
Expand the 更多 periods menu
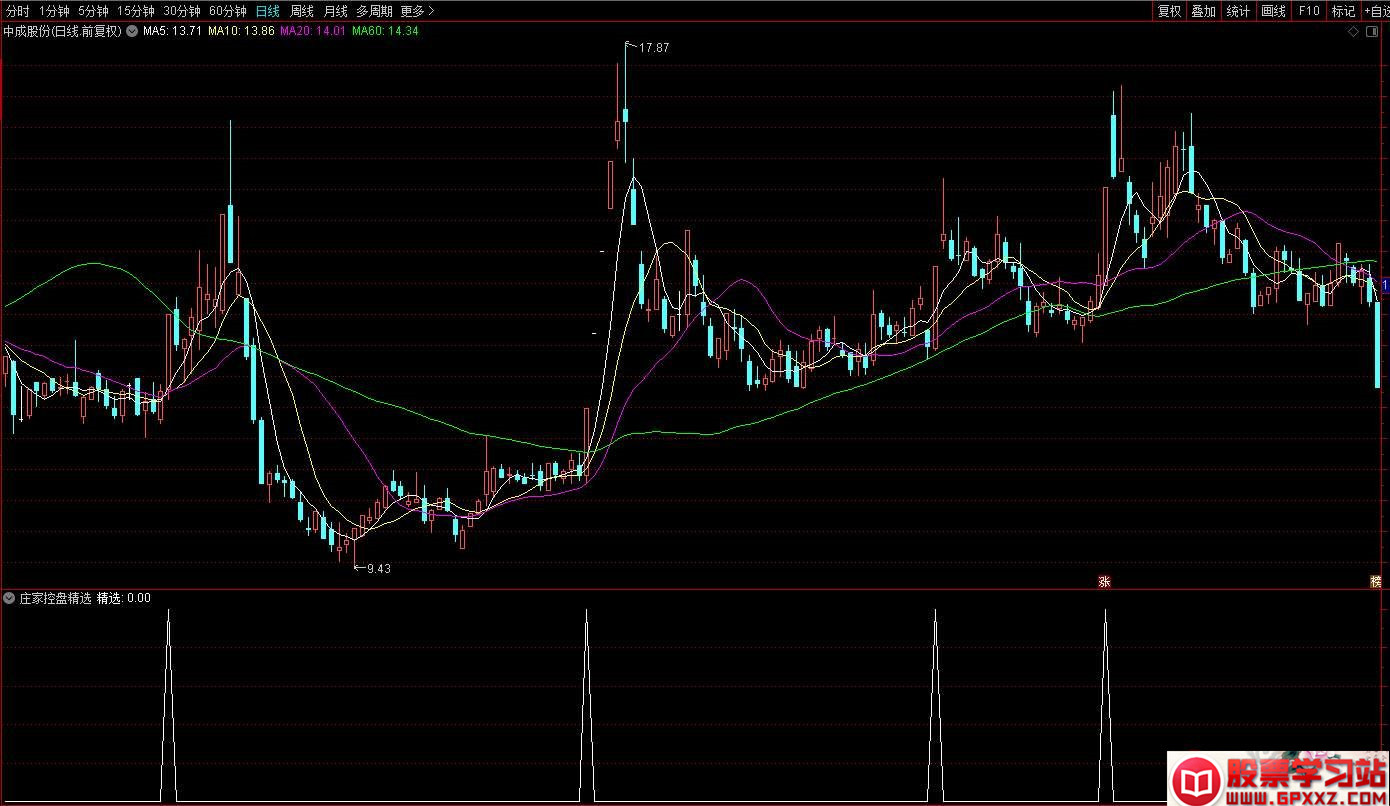(x=417, y=11)
